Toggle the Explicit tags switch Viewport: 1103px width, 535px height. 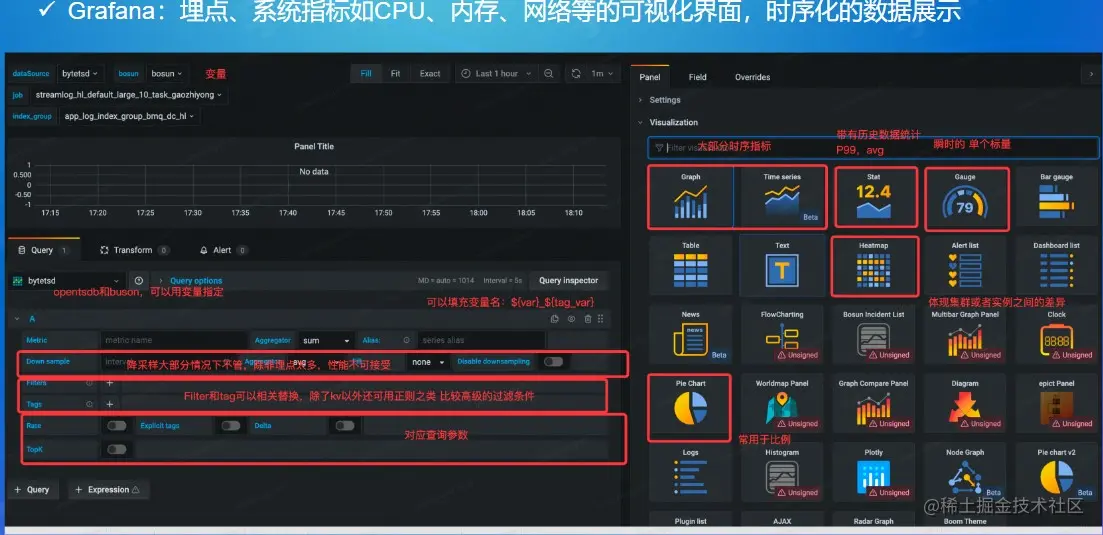[x=231, y=425]
